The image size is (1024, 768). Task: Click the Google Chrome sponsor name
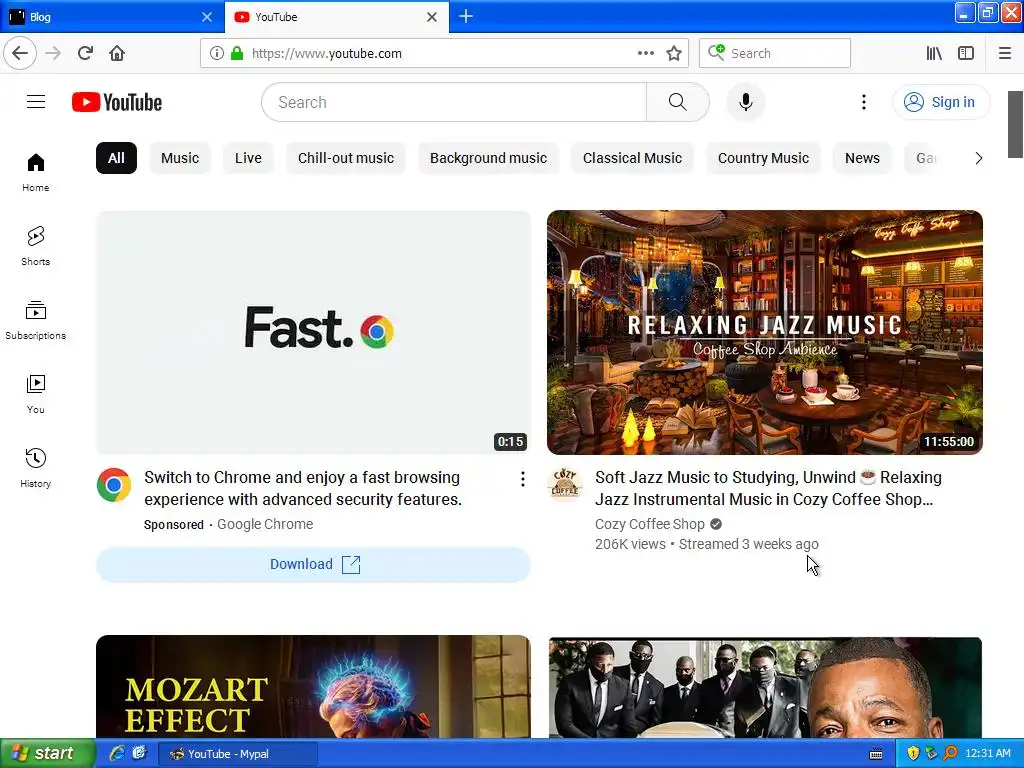click(x=265, y=524)
